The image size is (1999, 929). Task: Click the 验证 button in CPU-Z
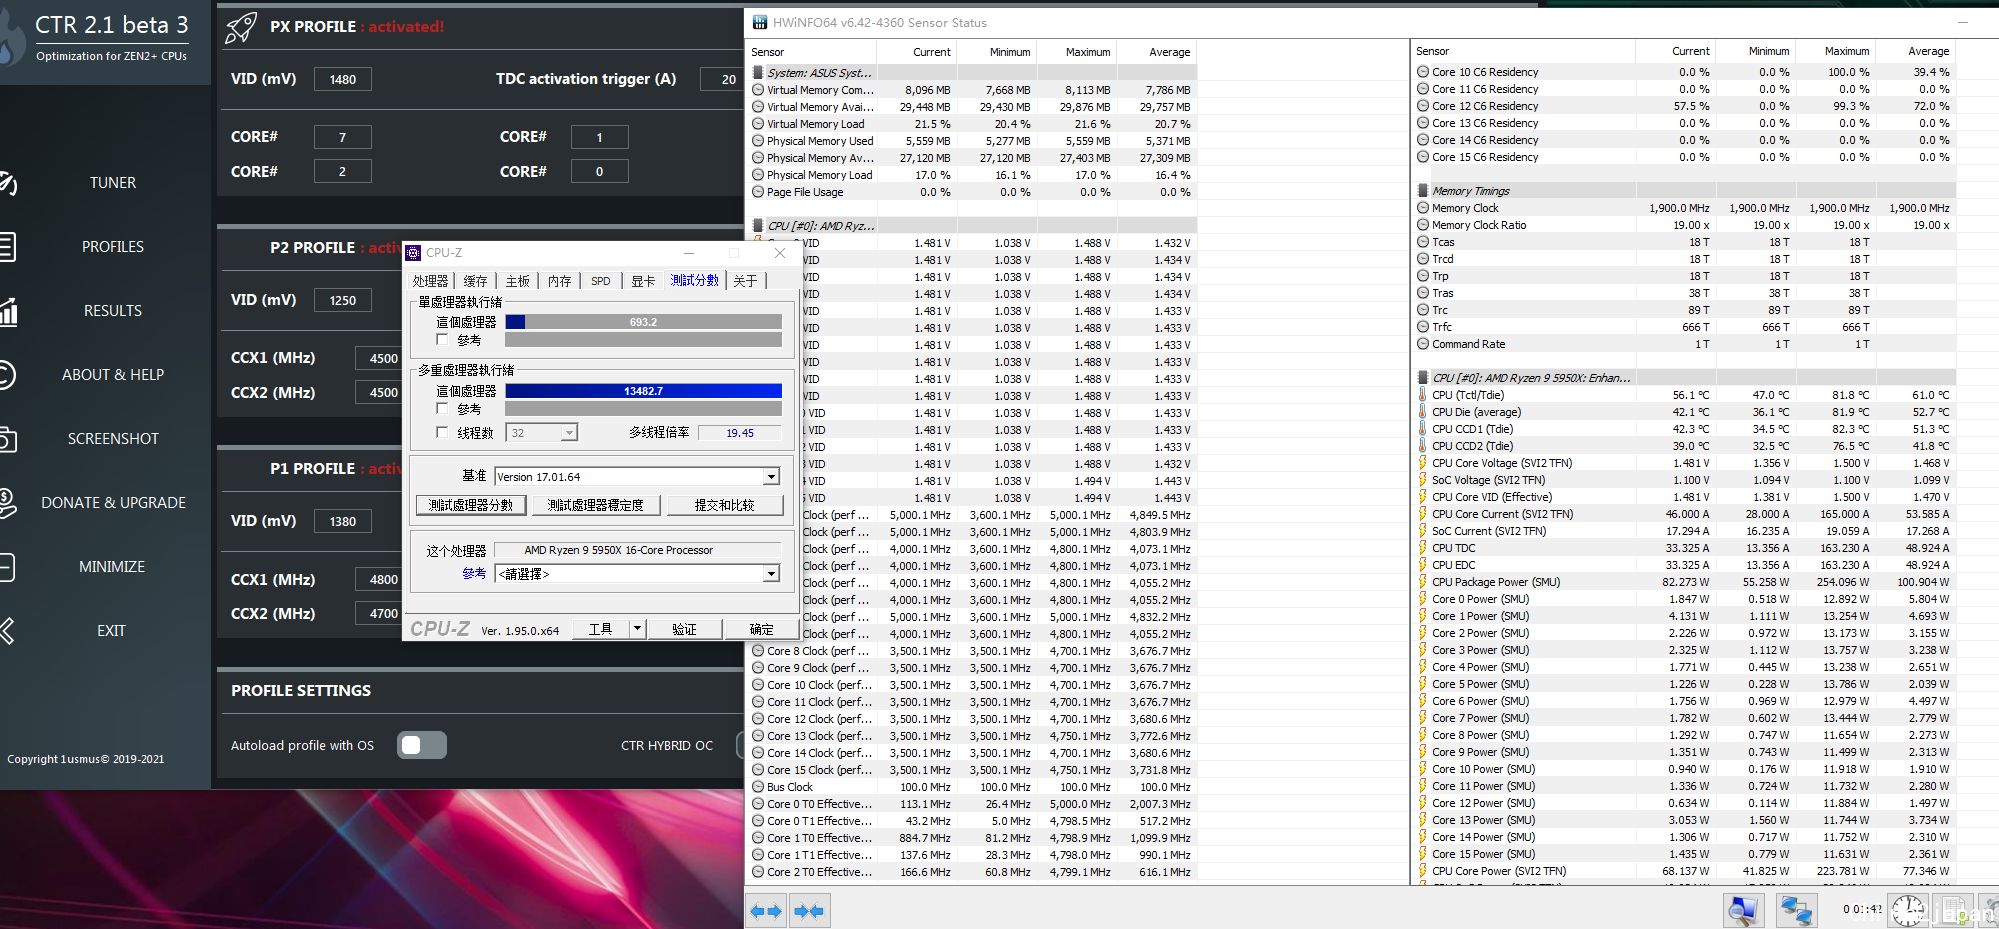click(684, 629)
